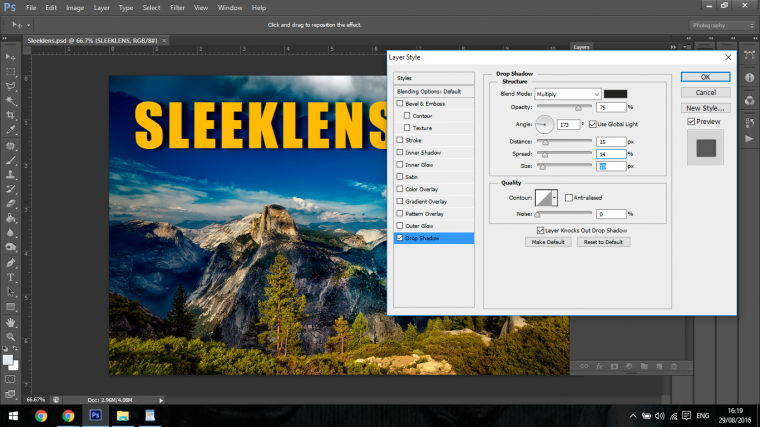Toggle Layer Knocks Out Drop Shadow
The image size is (760, 427).
pos(540,230)
